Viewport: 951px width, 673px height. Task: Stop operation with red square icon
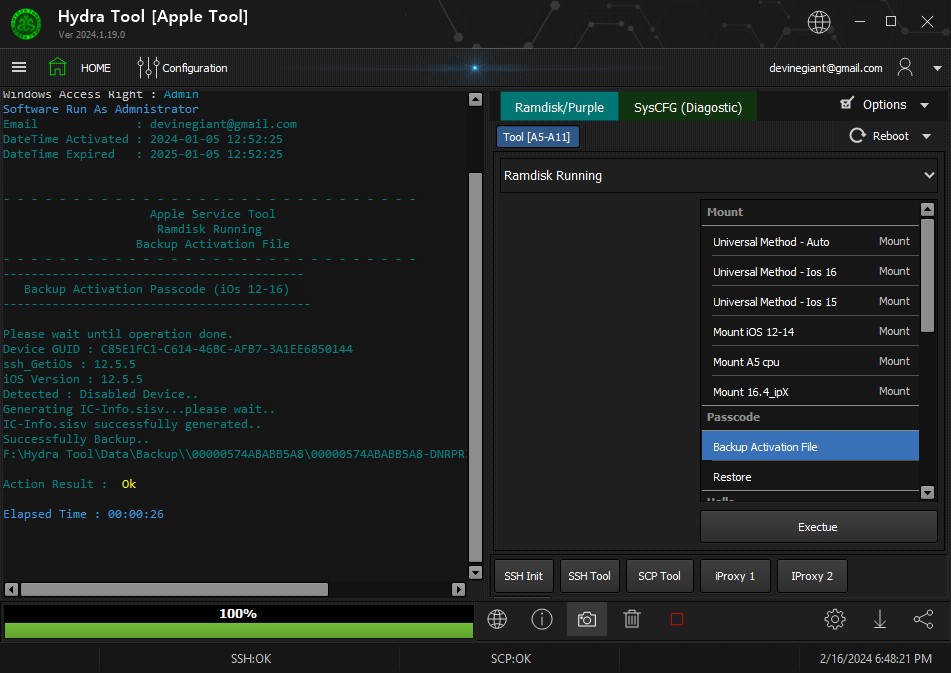(677, 619)
